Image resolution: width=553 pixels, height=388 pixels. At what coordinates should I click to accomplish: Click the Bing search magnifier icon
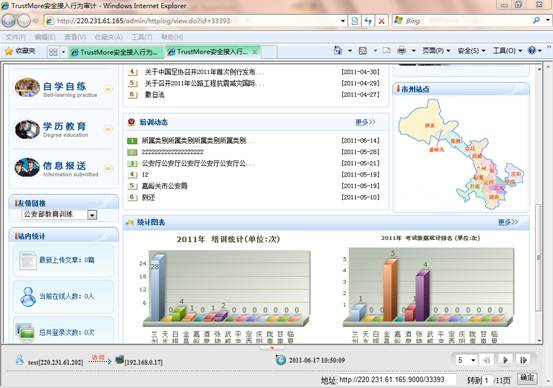click(536, 20)
